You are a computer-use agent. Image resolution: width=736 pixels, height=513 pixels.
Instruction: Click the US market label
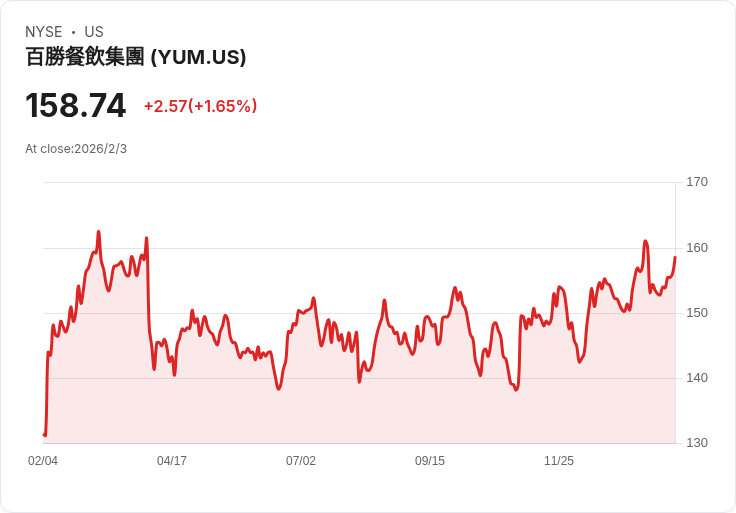click(94, 32)
